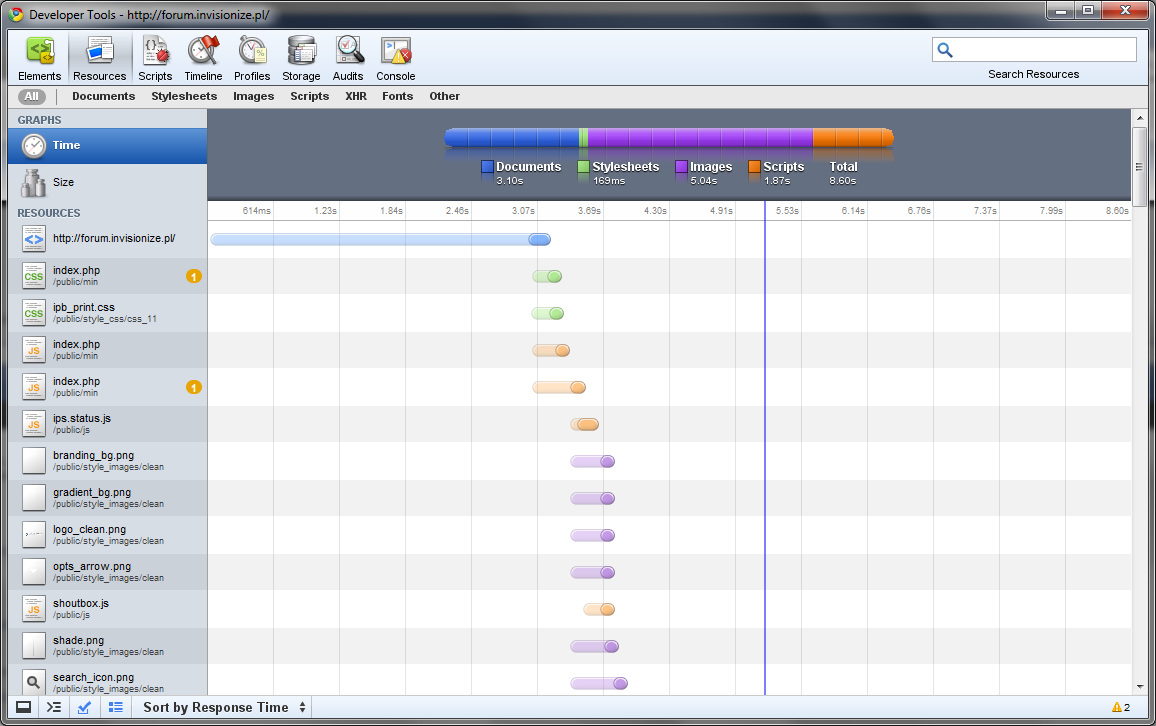Open the Scripts panel

[155, 59]
